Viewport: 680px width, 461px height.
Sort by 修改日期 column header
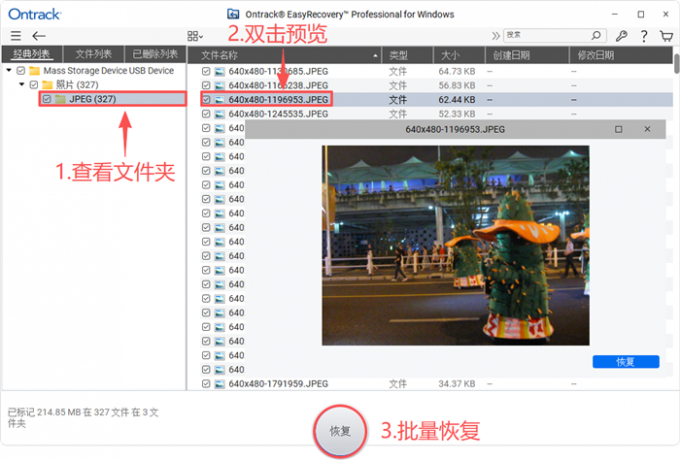pyautogui.click(x=621, y=55)
